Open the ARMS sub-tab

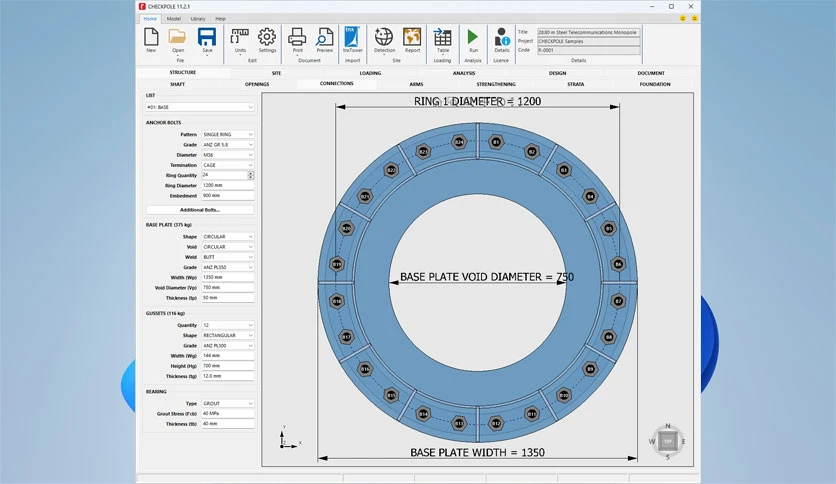tap(416, 84)
